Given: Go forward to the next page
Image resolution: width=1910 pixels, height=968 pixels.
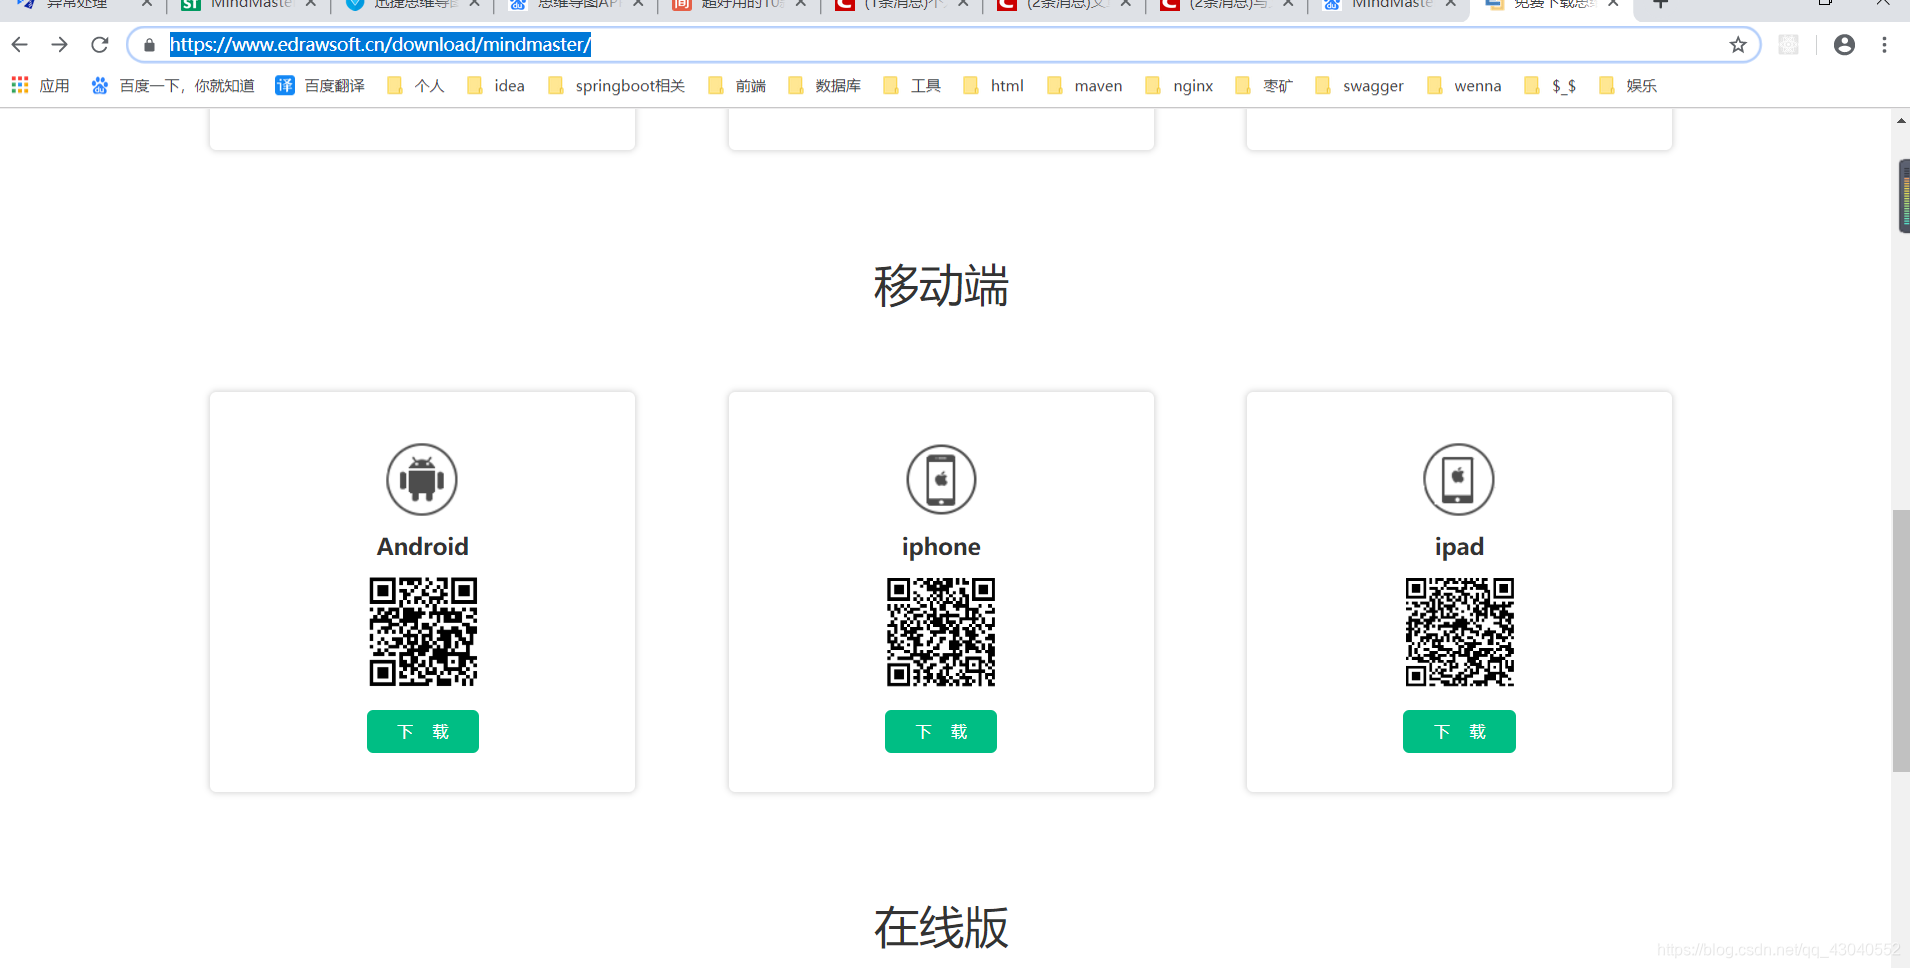Looking at the screenshot, I should [59, 45].
